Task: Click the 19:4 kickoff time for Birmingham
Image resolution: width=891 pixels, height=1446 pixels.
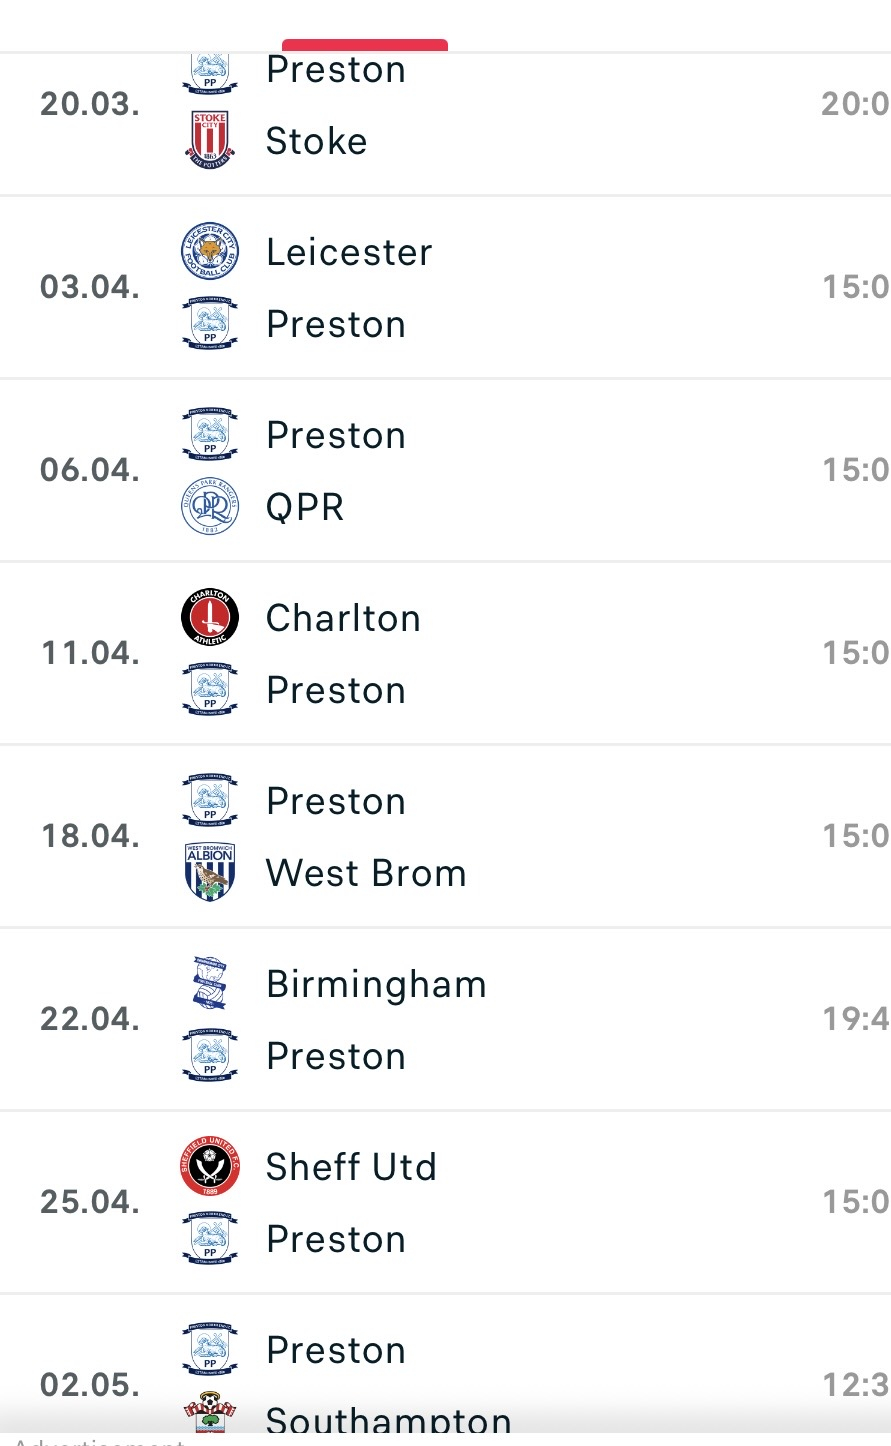Action: pos(855,1019)
